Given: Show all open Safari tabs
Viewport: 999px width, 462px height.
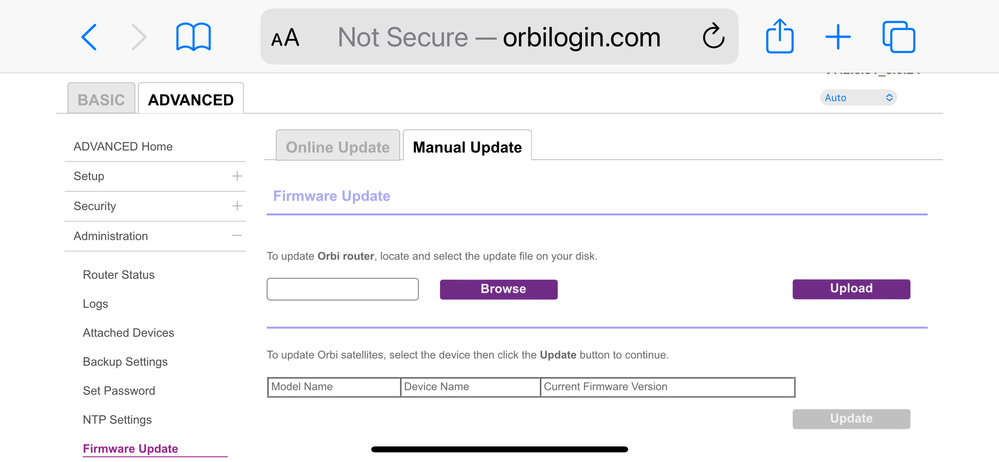Looking at the screenshot, I should [x=898, y=38].
